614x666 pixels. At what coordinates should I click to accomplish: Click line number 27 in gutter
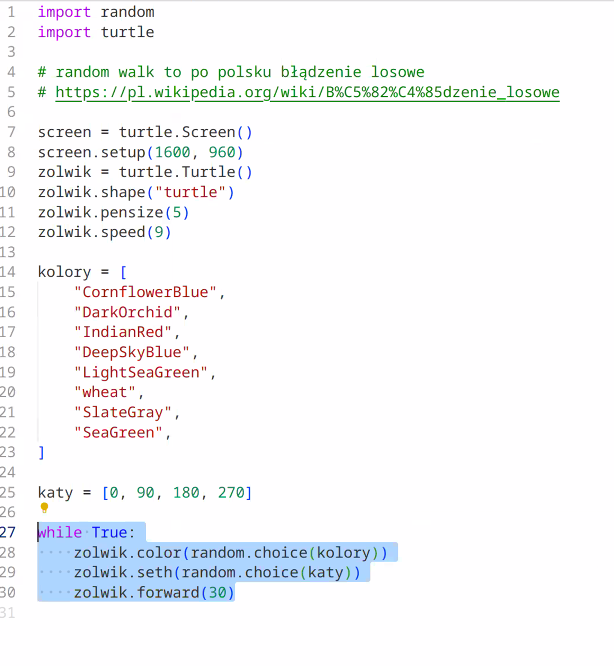8,532
